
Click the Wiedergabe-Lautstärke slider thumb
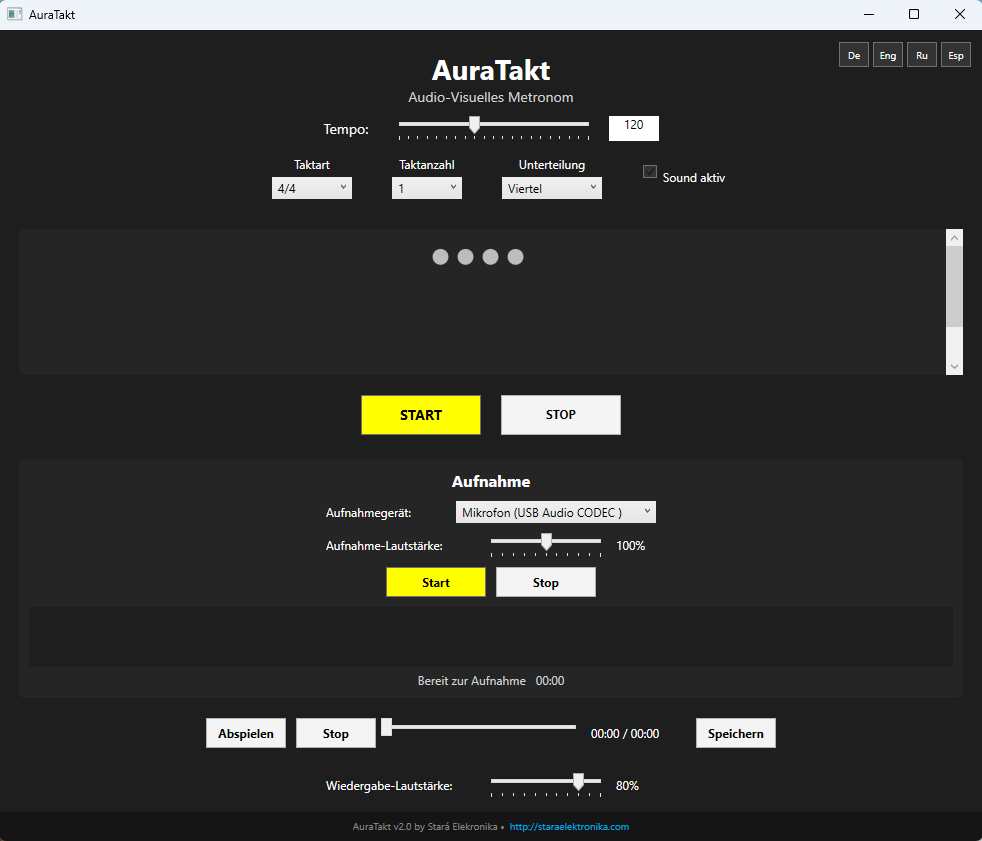coord(578,782)
